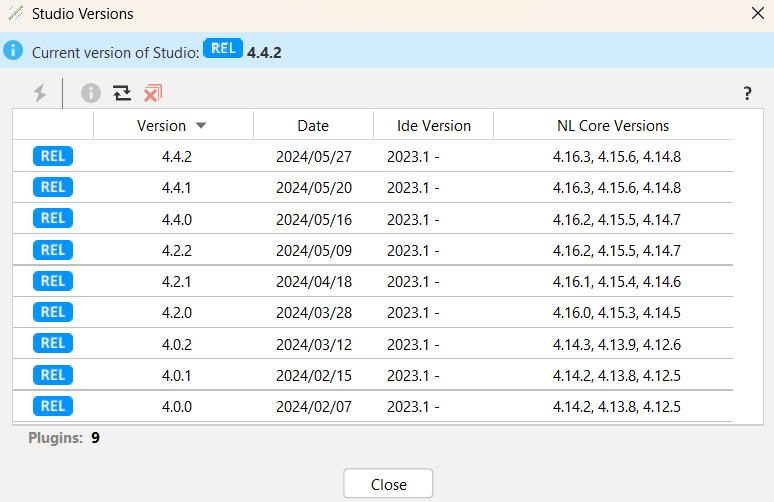Click the REL badge in the current version banner
The height and width of the screenshot is (502, 774).
223,49
